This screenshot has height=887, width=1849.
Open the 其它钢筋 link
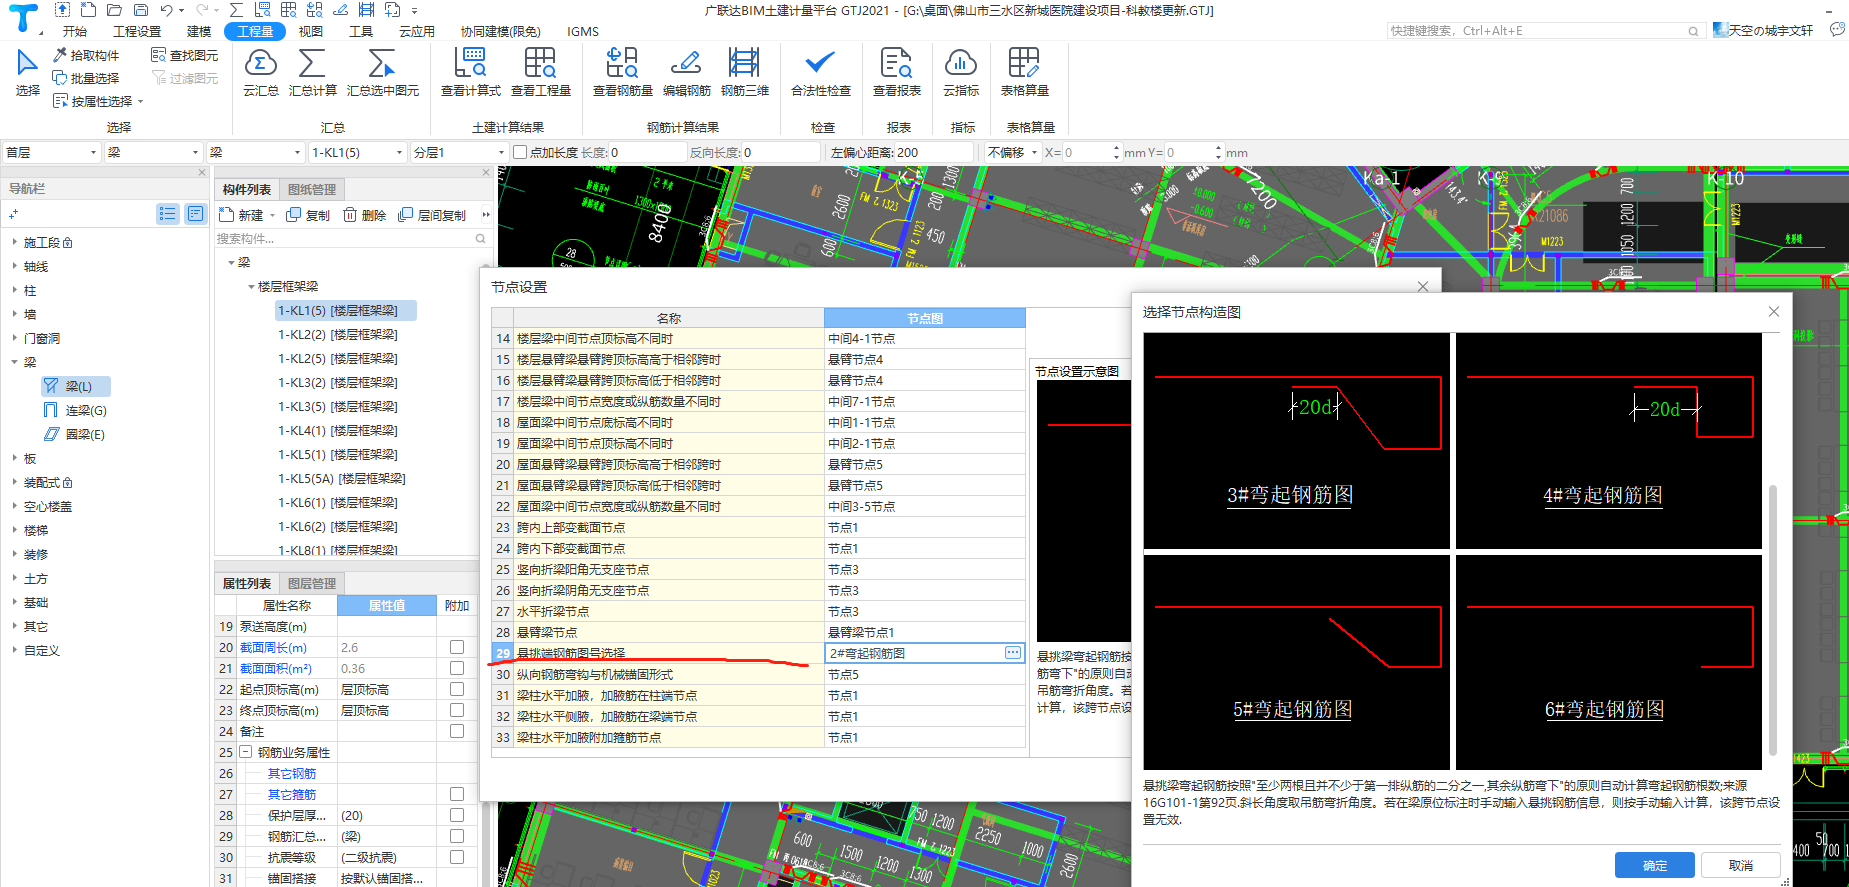(x=292, y=773)
